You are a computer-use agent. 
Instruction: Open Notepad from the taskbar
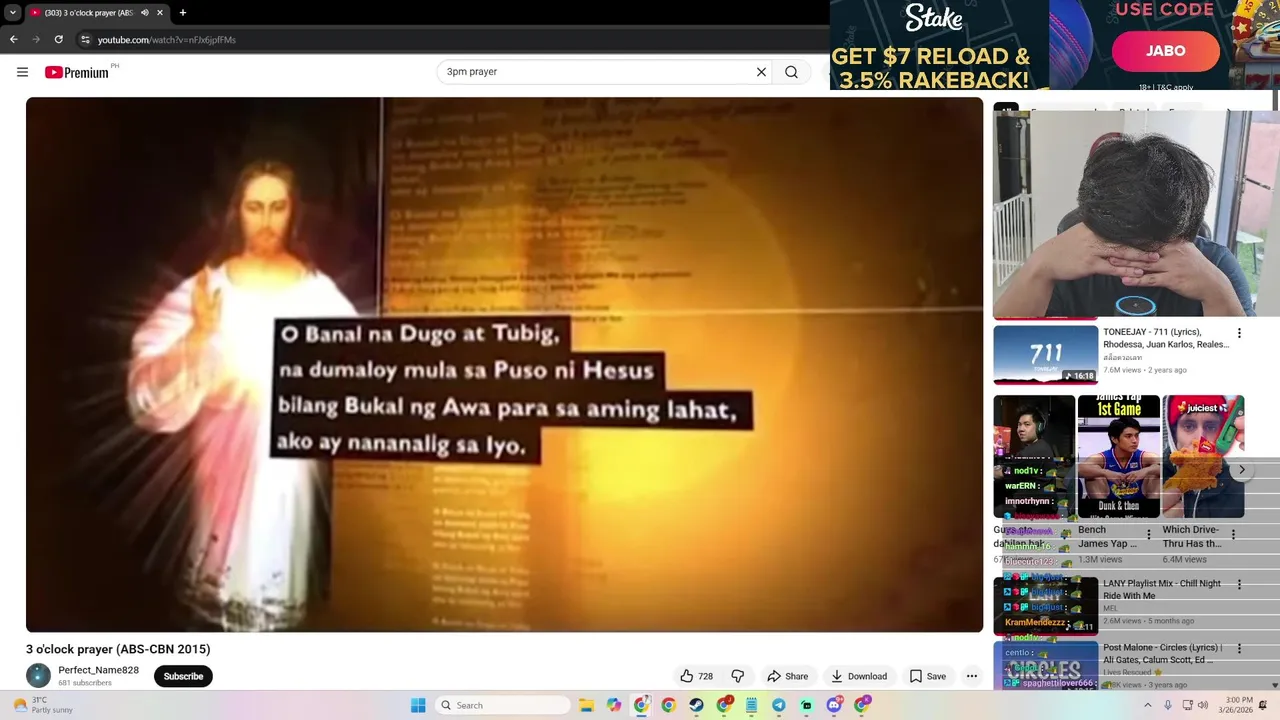coord(751,705)
